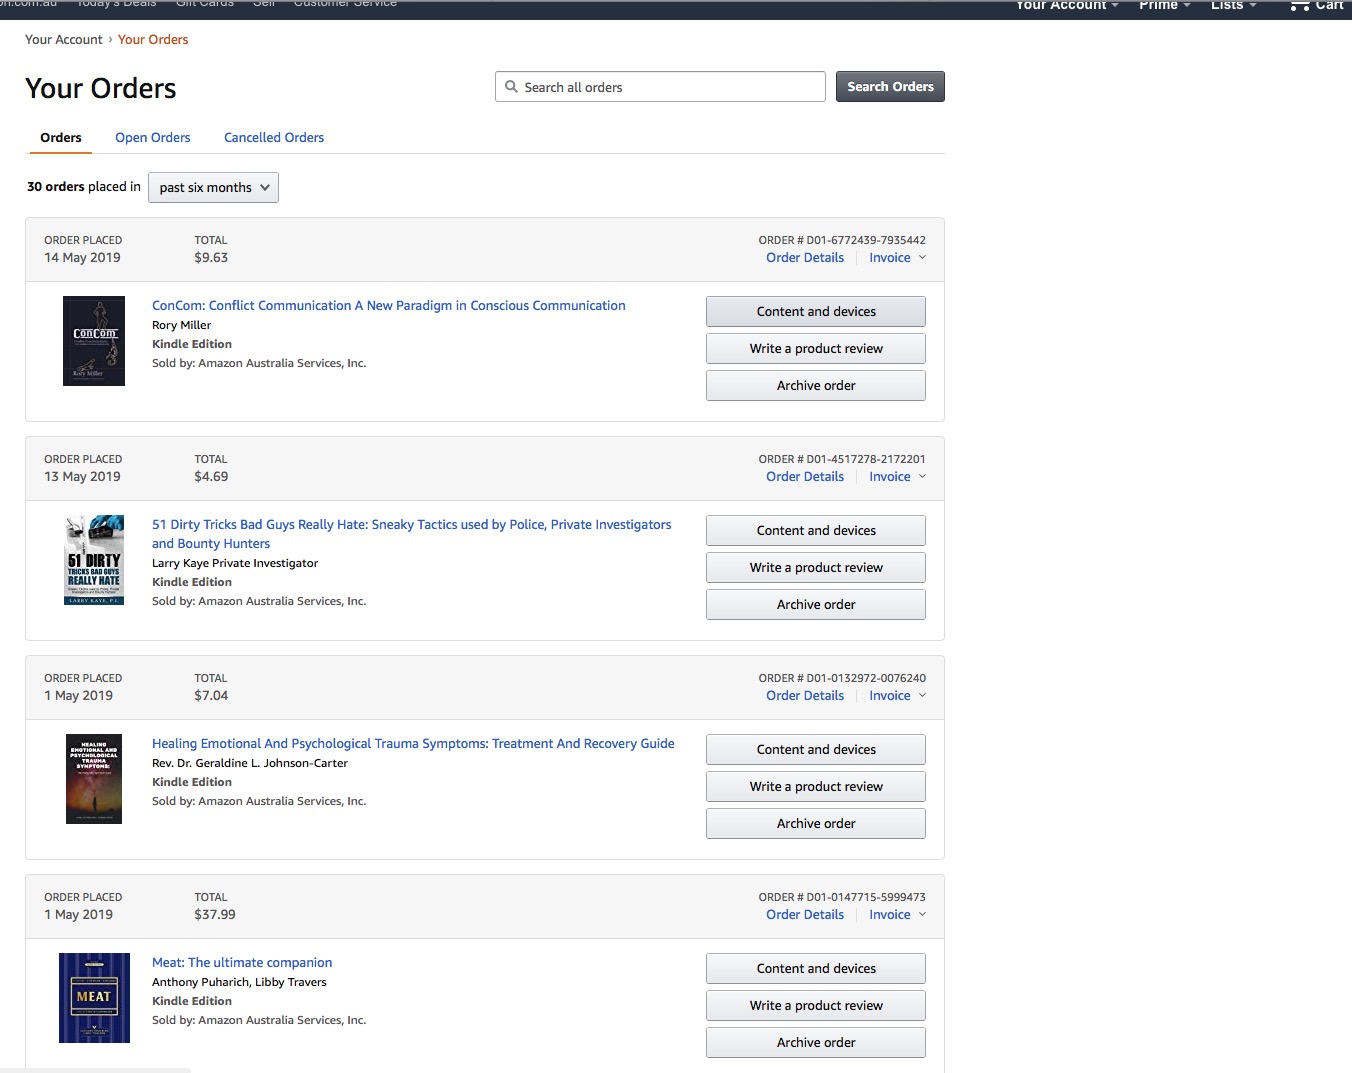Open the past six months dropdown
Screen dimensions: 1352x1073
click(x=213, y=187)
